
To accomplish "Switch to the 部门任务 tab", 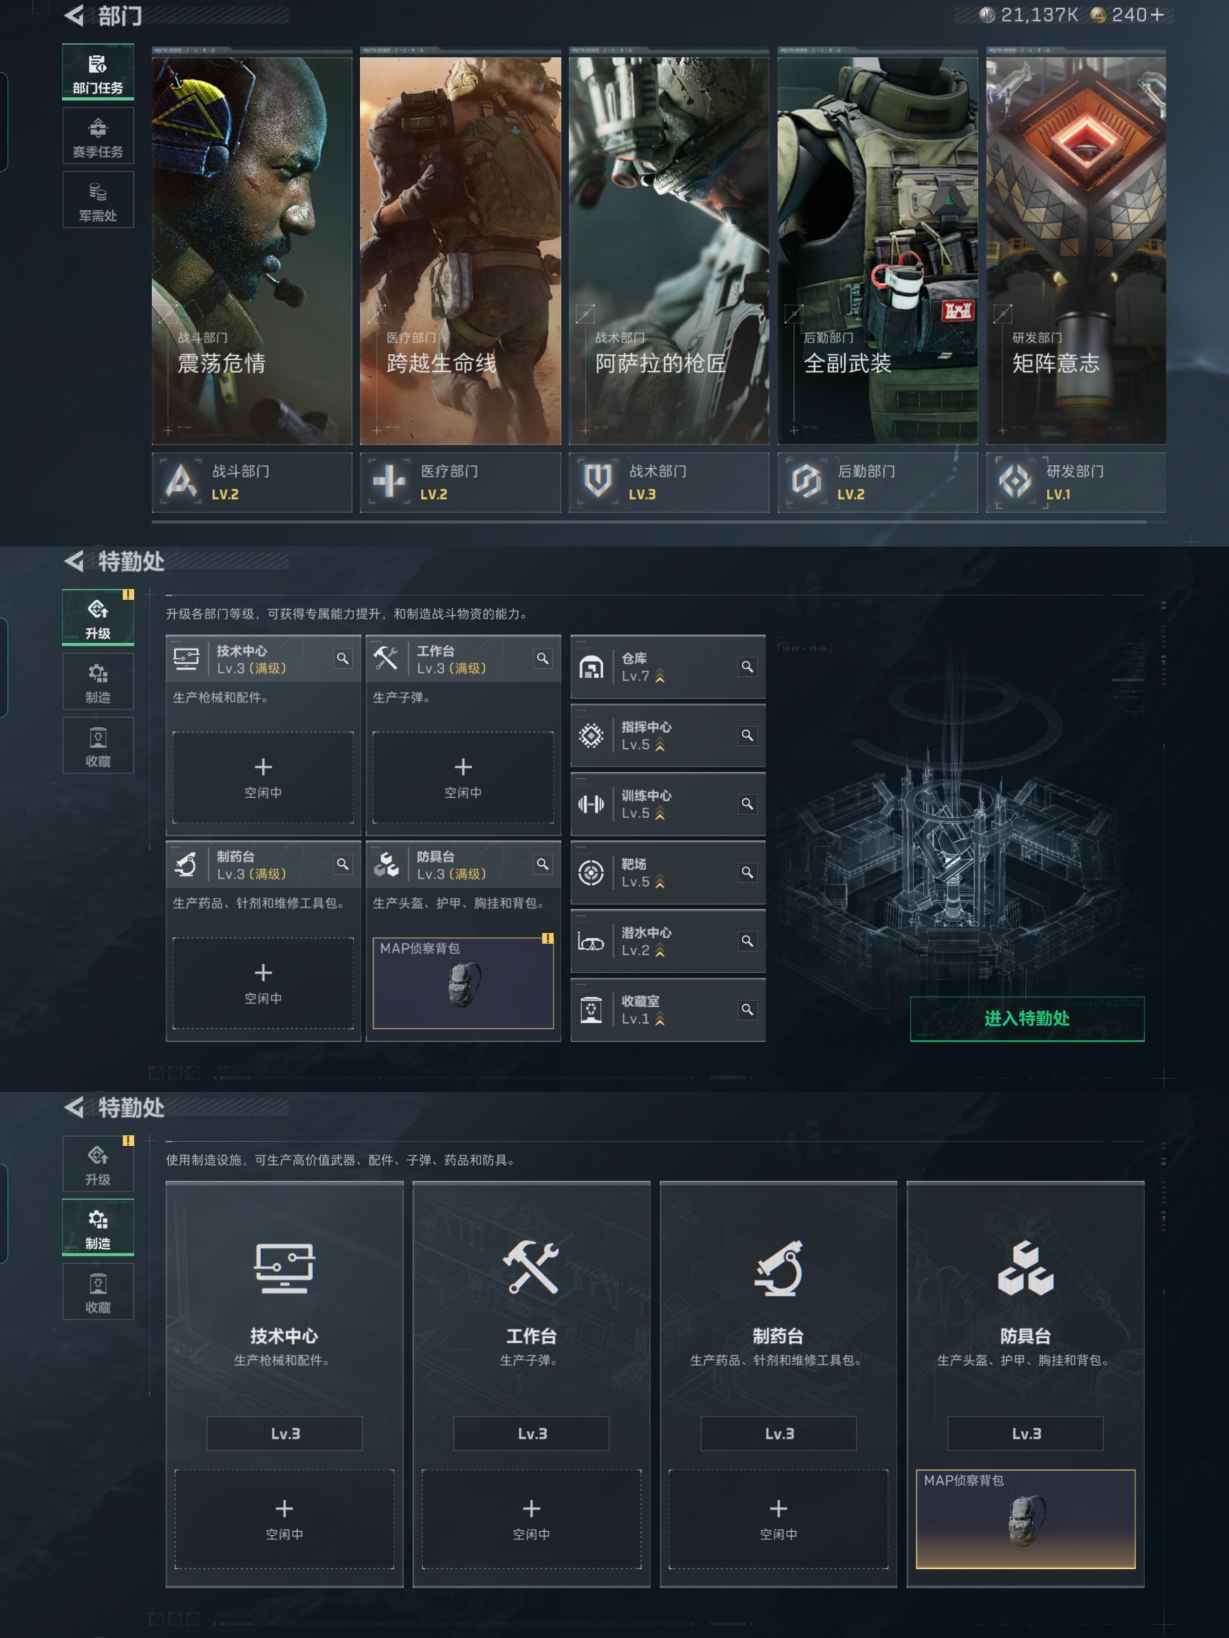I will pyautogui.click(x=98, y=73).
